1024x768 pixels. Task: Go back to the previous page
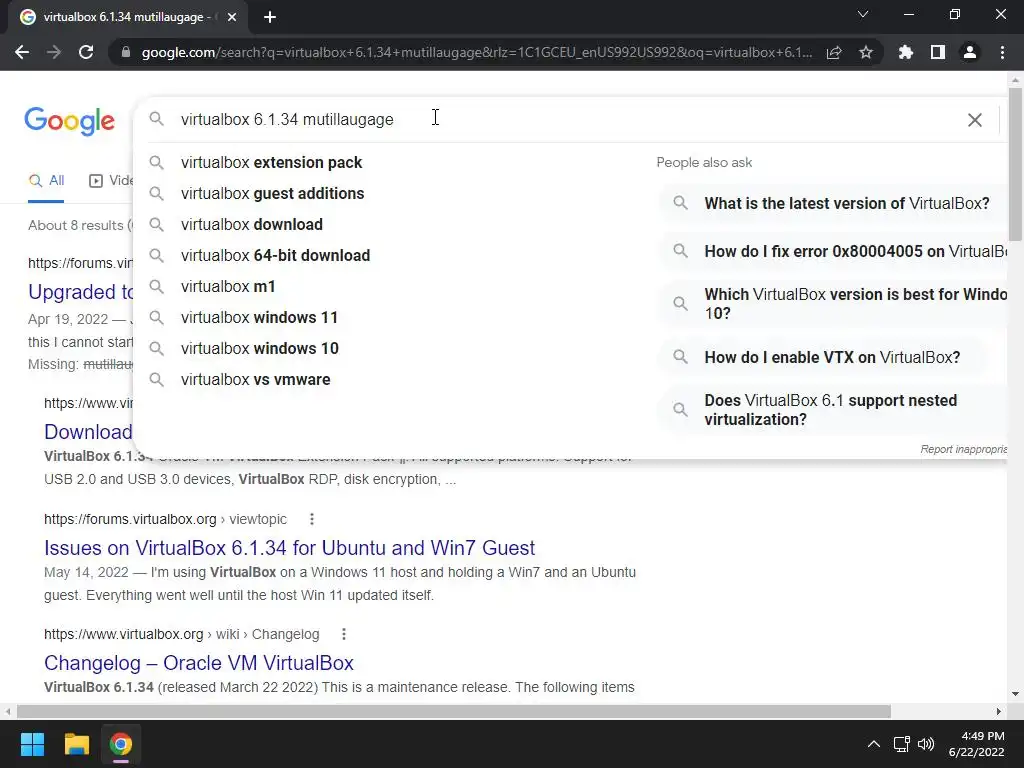tap(22, 52)
